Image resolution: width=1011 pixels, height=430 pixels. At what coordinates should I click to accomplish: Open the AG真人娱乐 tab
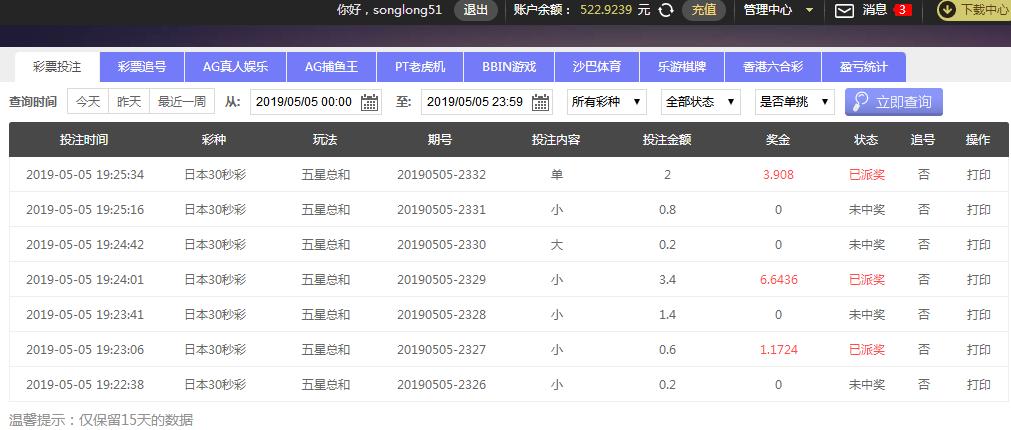(x=235, y=67)
